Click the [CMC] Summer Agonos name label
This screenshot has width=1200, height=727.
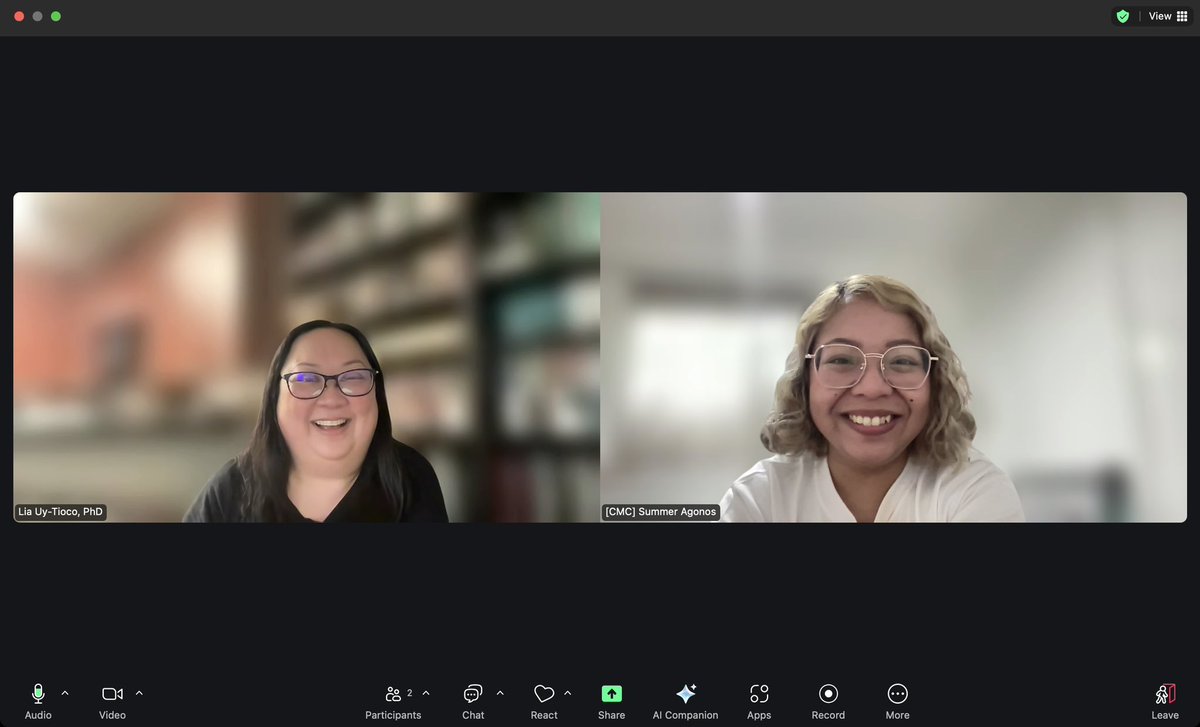(x=661, y=512)
